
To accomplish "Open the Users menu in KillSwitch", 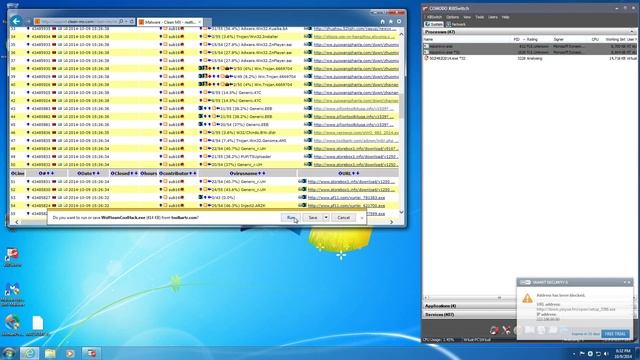I will point(493,17).
